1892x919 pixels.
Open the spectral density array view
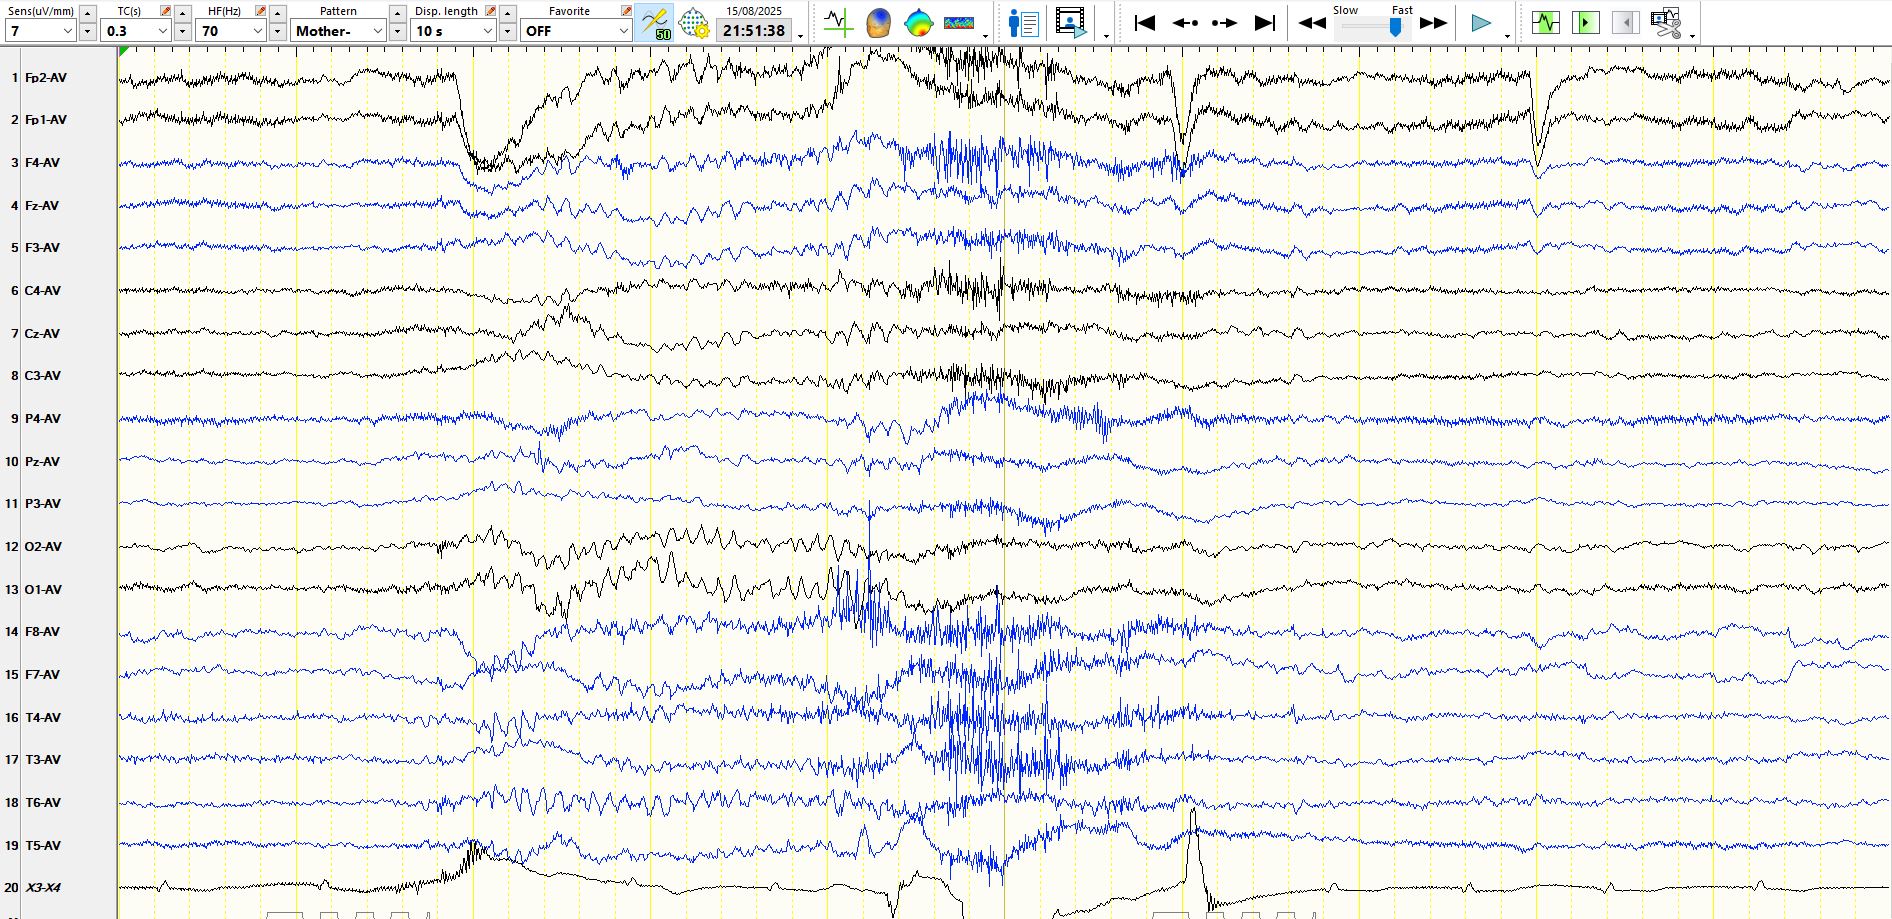point(959,22)
